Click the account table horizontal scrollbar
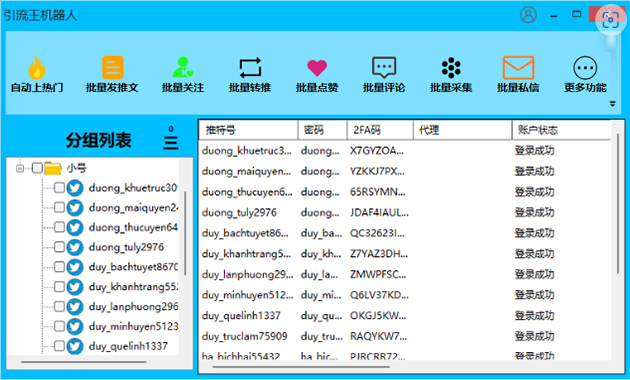This screenshot has height=380, width=630. [x=301, y=366]
